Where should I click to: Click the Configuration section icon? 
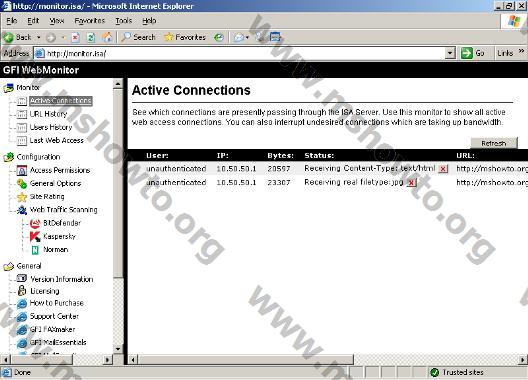pyautogui.click(x=8, y=157)
